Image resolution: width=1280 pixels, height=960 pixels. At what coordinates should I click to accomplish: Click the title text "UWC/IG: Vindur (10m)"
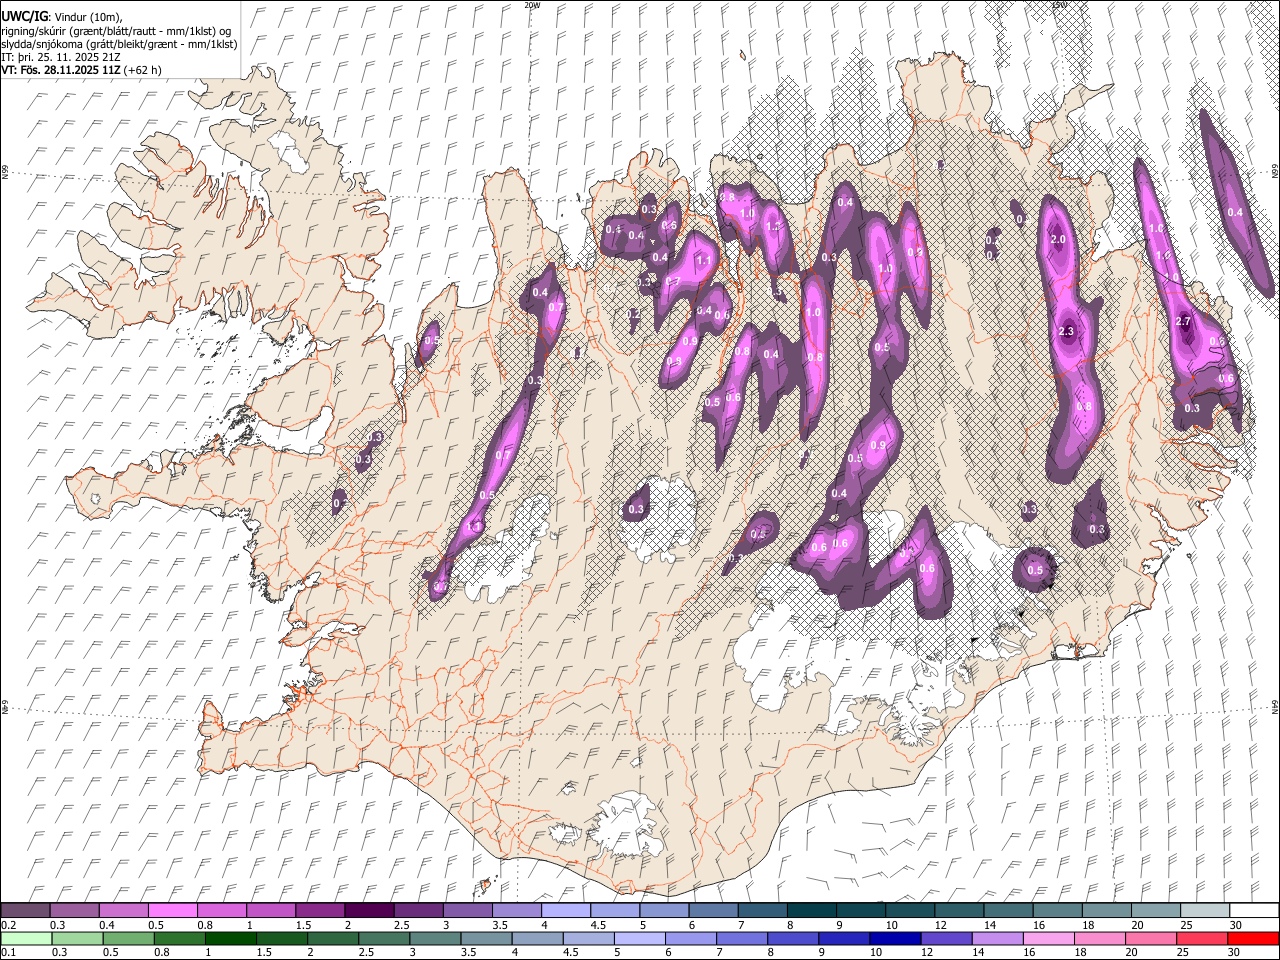point(62,16)
